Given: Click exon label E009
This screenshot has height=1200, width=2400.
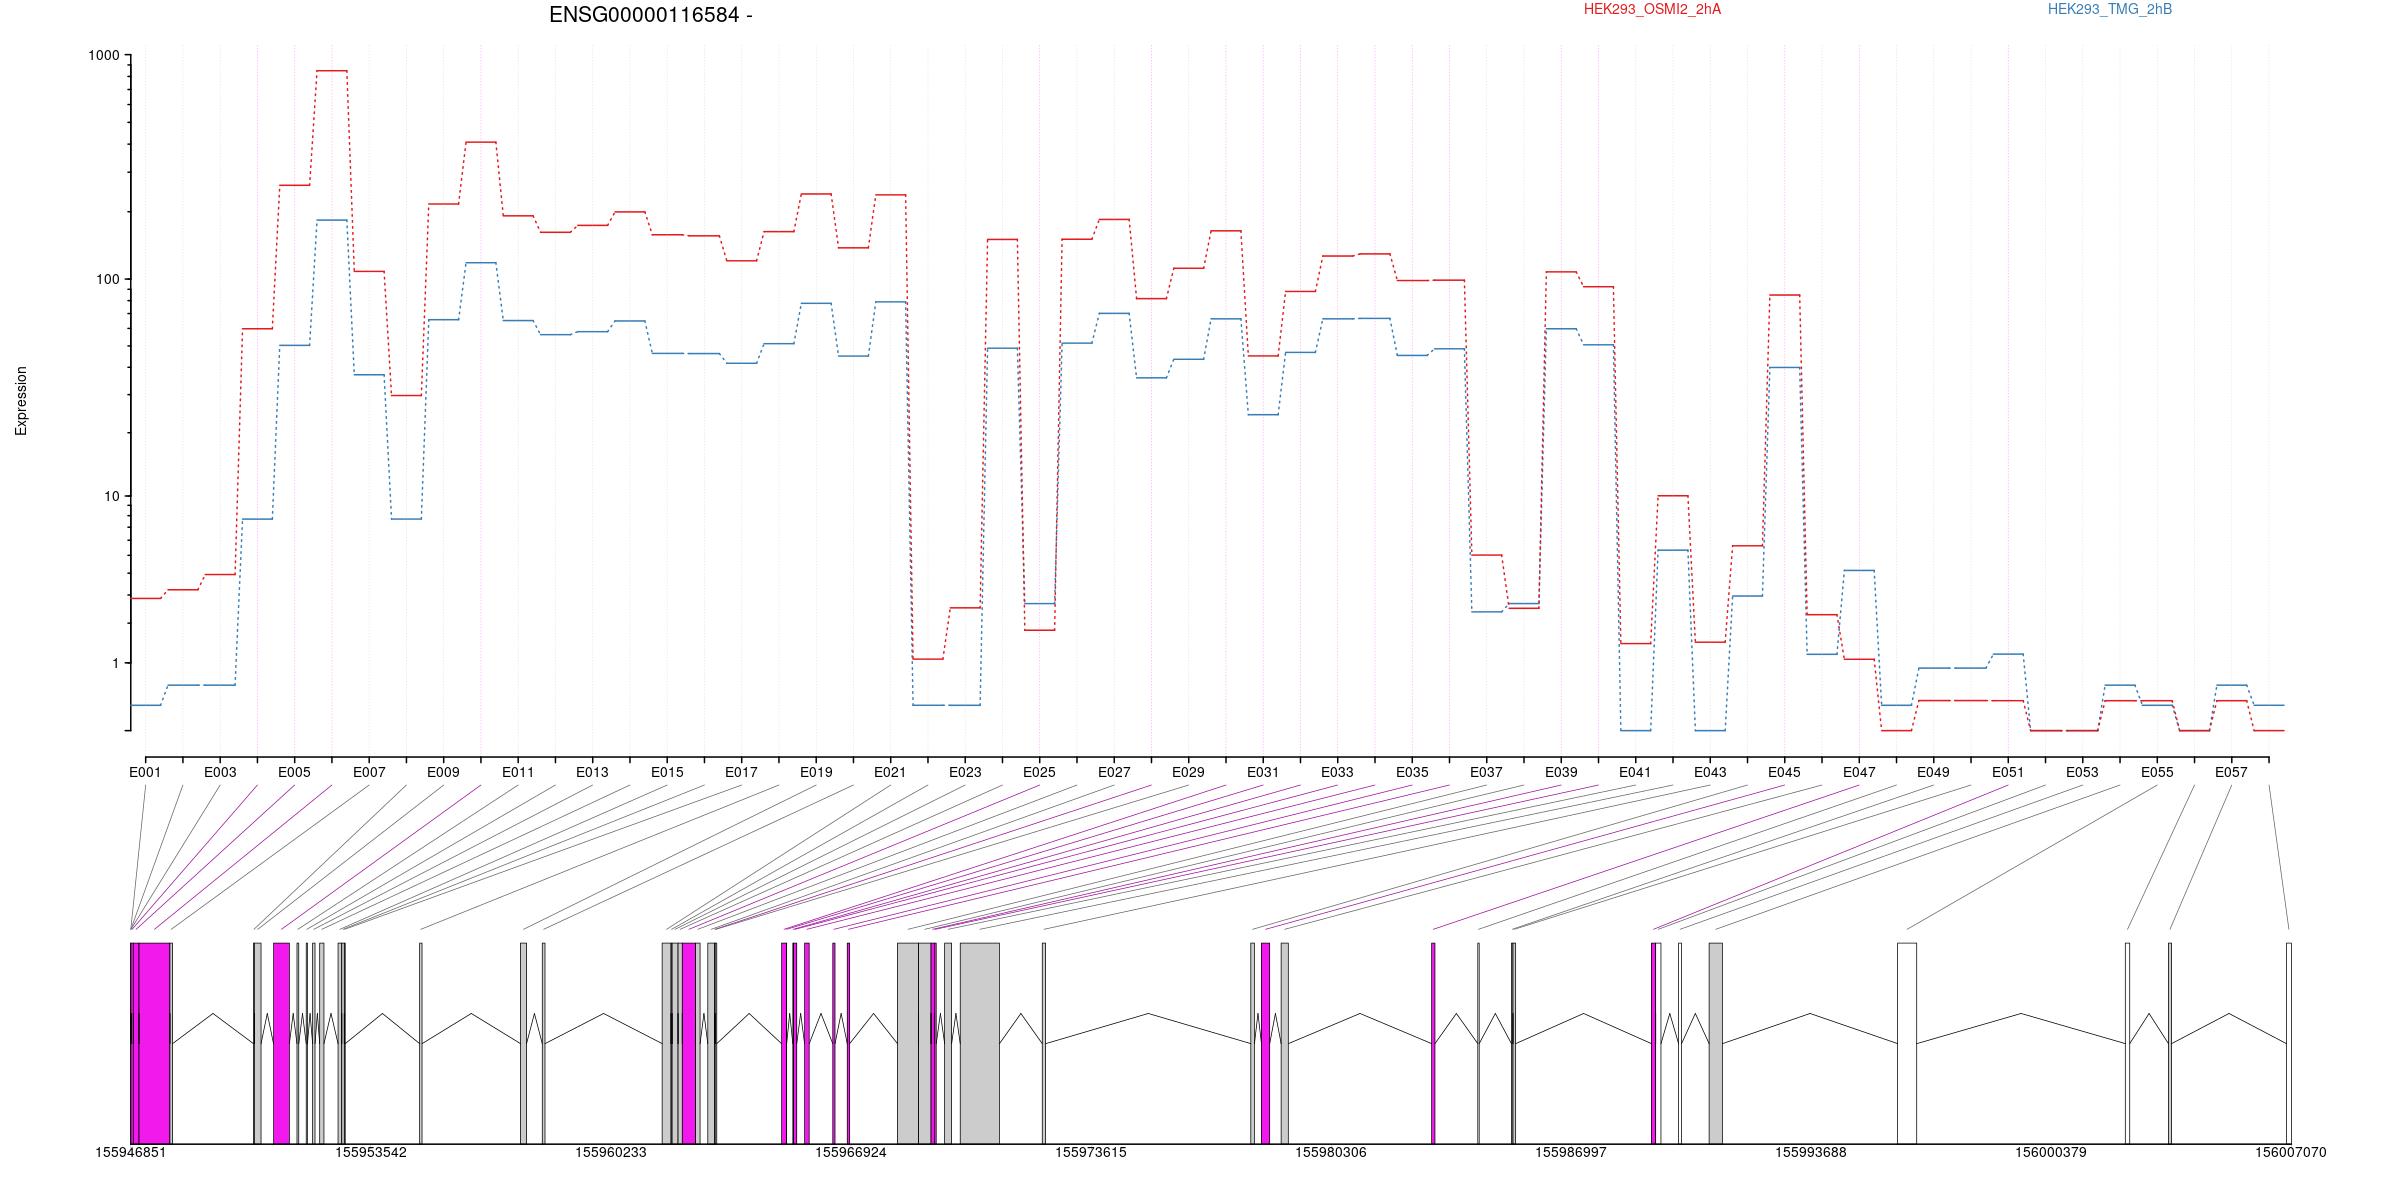Looking at the screenshot, I should tap(443, 772).
